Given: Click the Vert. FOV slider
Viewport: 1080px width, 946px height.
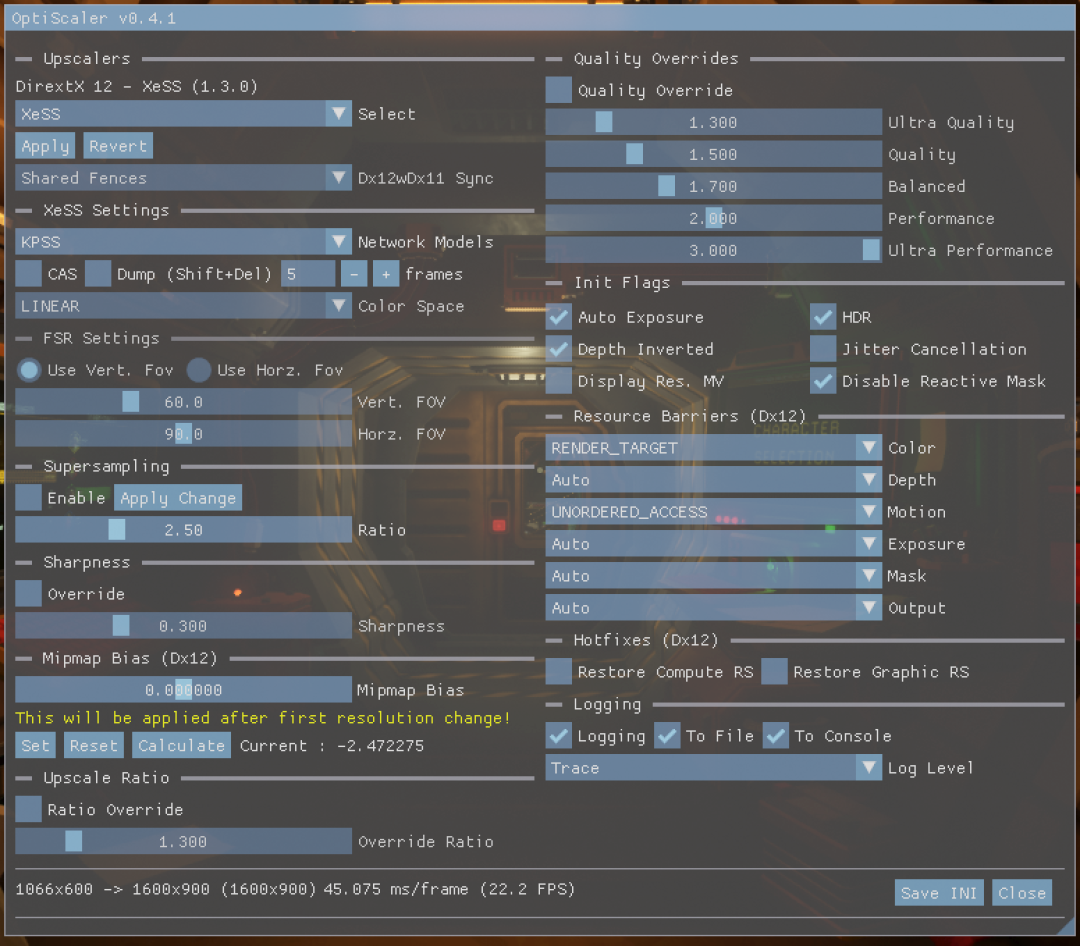Looking at the screenshot, I should click(183, 402).
